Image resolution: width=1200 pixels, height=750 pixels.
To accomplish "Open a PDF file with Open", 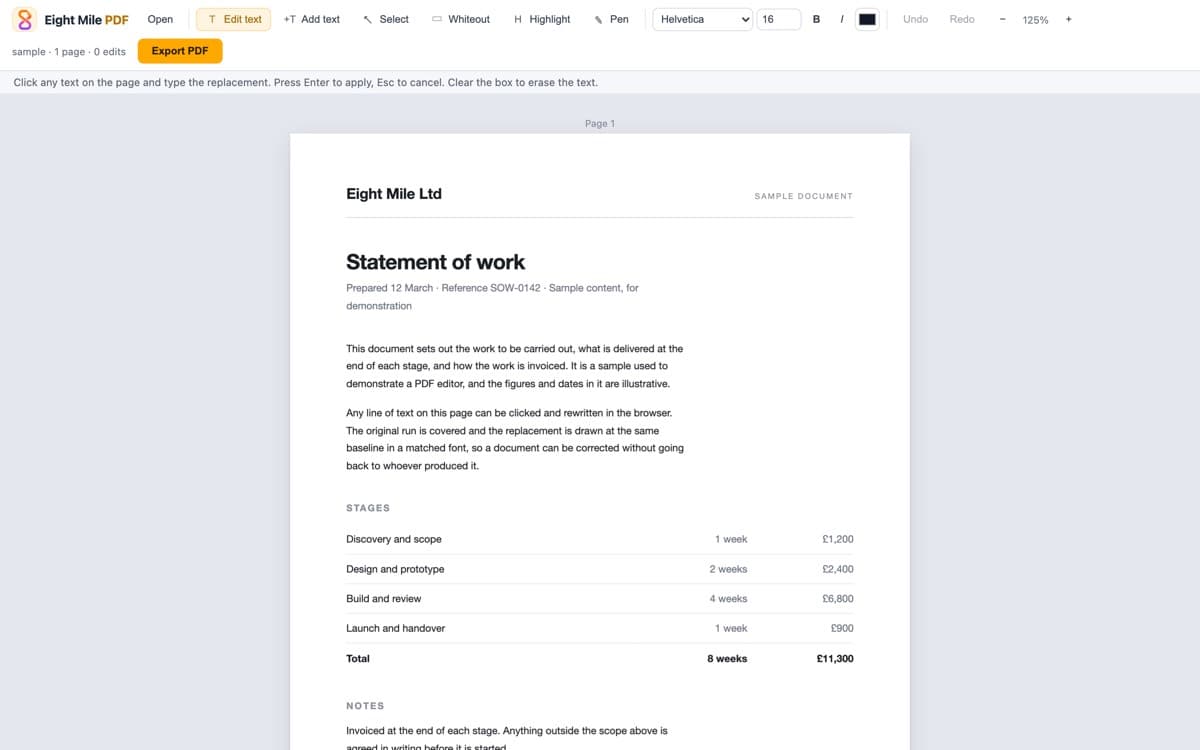I will pos(160,19).
